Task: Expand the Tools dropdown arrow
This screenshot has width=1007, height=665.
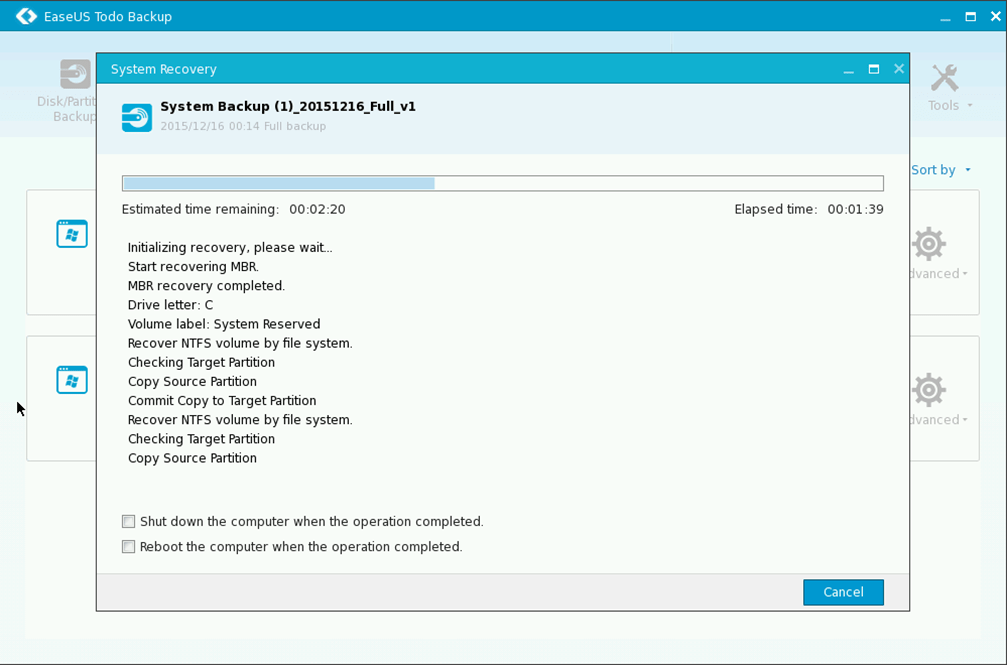Action: pyautogui.click(x=970, y=105)
